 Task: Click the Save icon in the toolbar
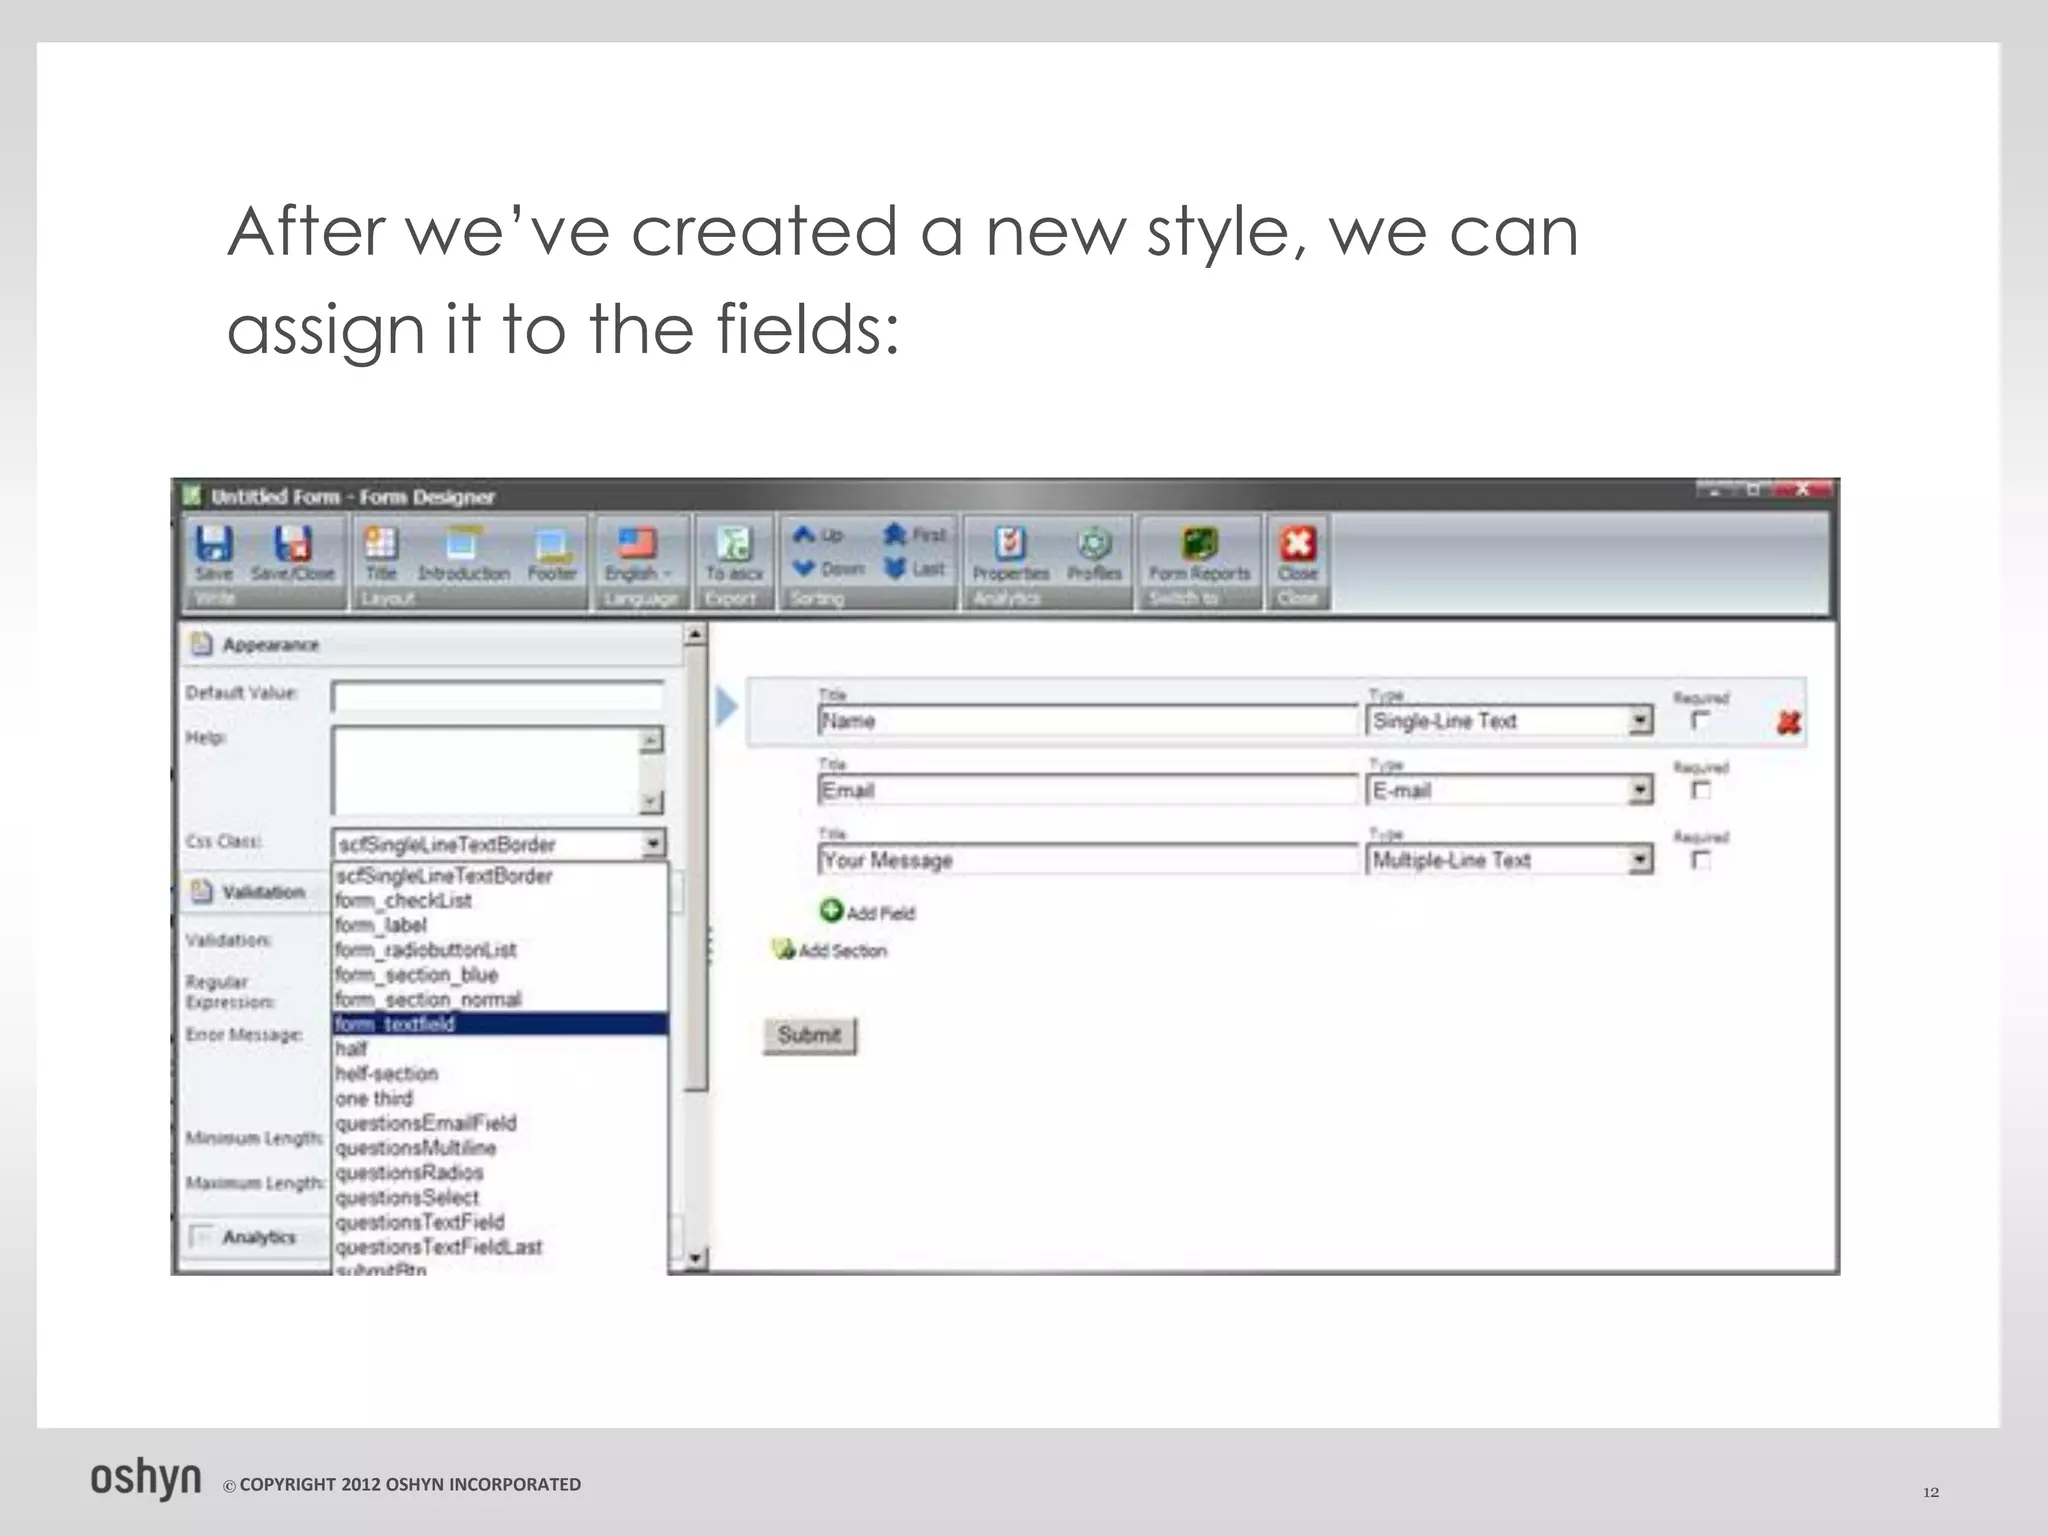coord(213,545)
